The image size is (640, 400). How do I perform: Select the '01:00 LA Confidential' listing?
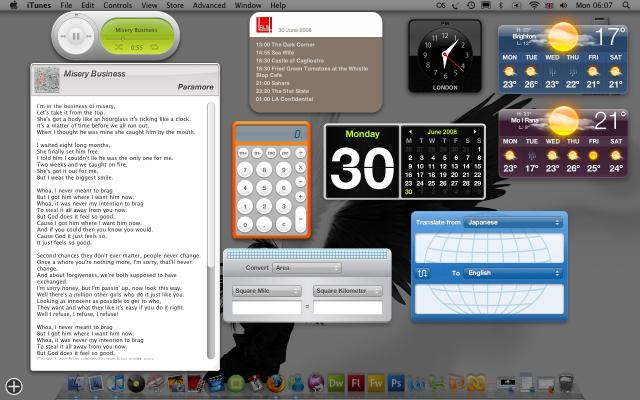284,99
